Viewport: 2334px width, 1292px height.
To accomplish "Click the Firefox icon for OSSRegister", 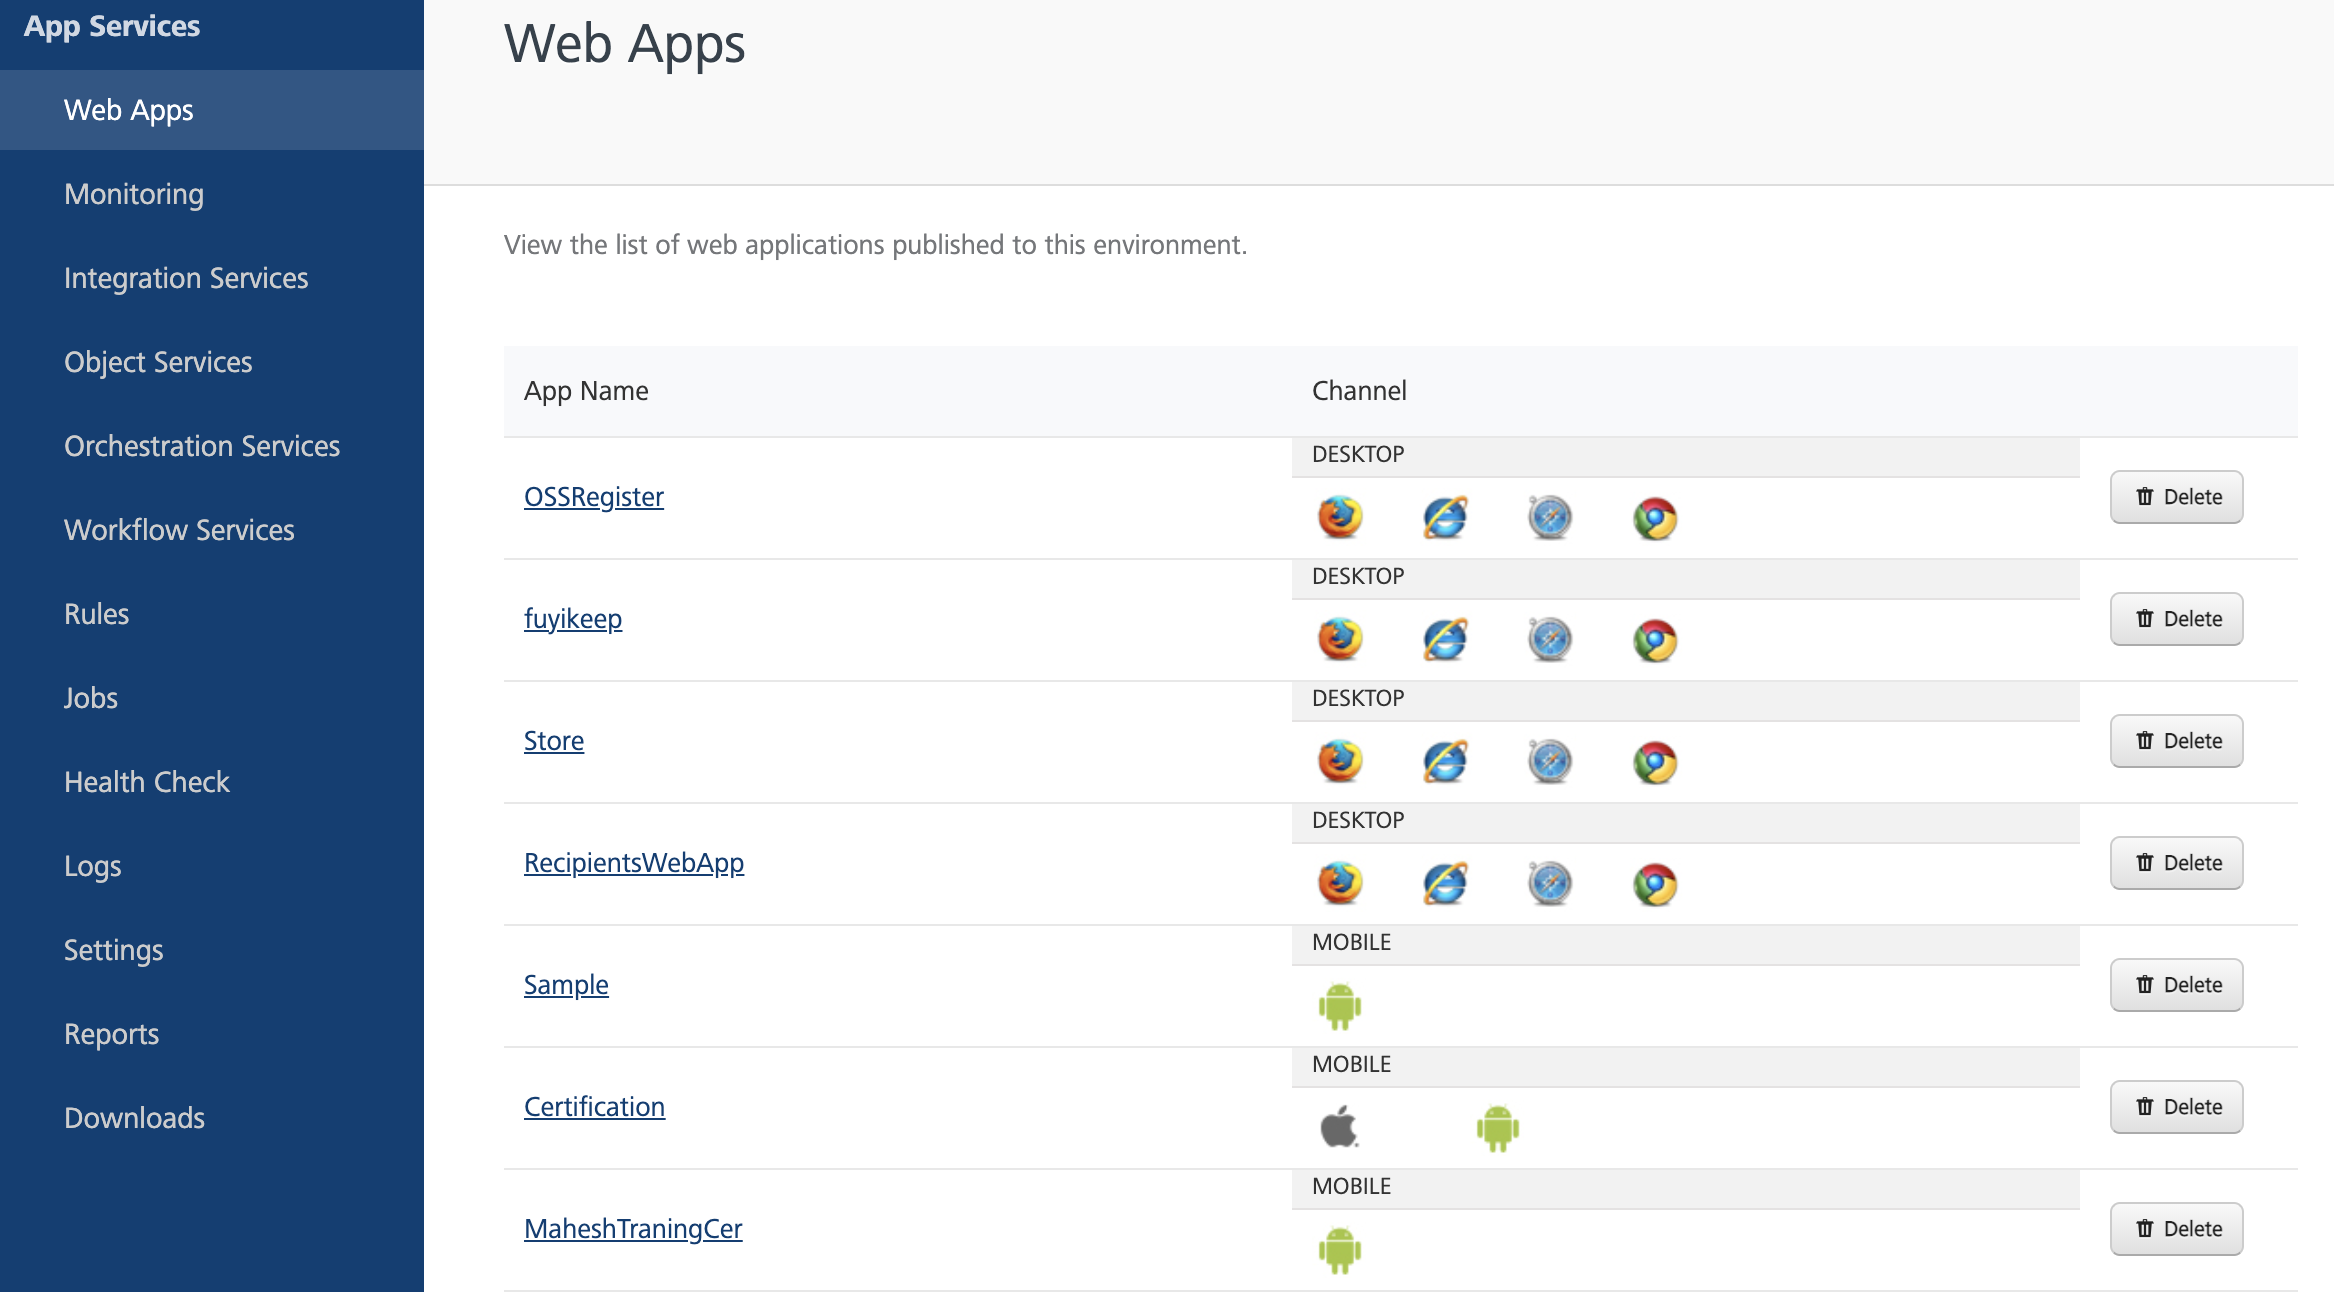I will point(1340,518).
